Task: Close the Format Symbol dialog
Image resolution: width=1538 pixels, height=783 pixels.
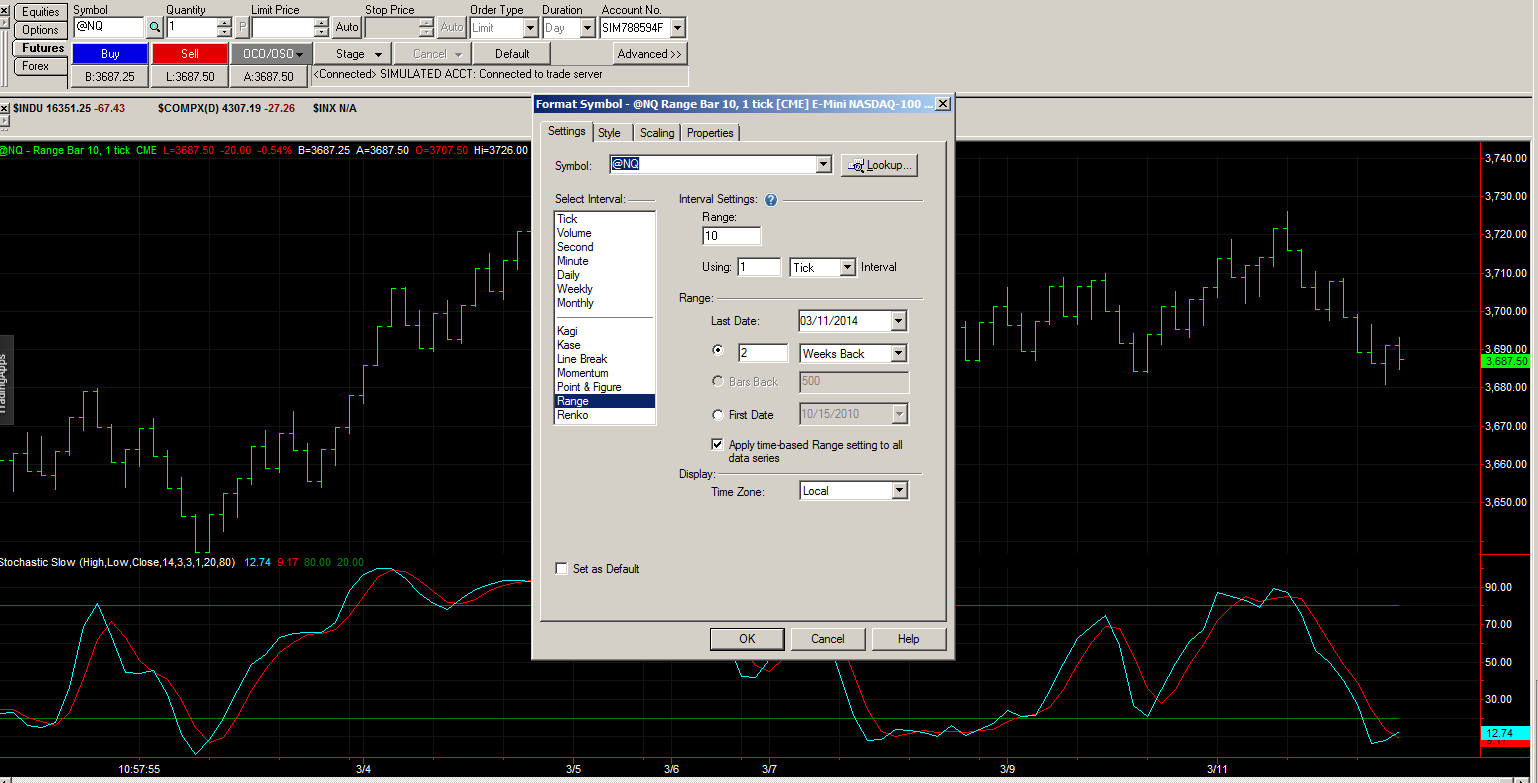Action: 942,104
